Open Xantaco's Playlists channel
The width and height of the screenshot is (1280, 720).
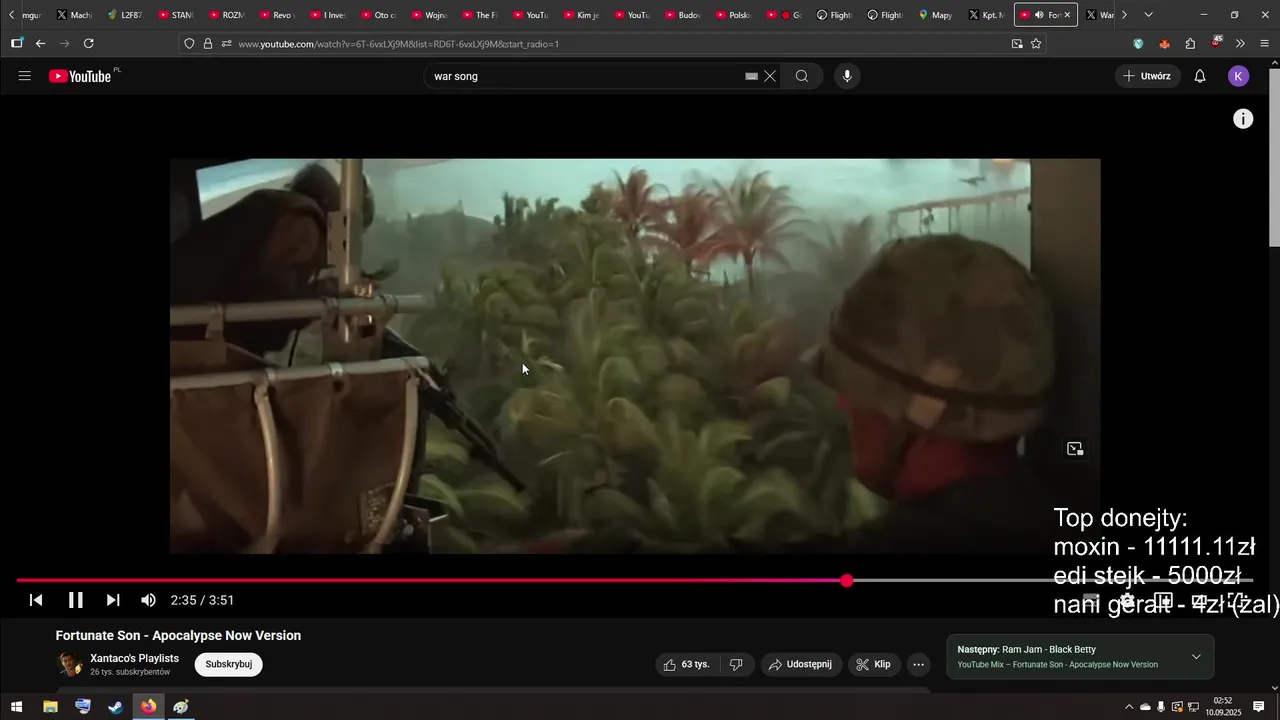[x=134, y=658]
